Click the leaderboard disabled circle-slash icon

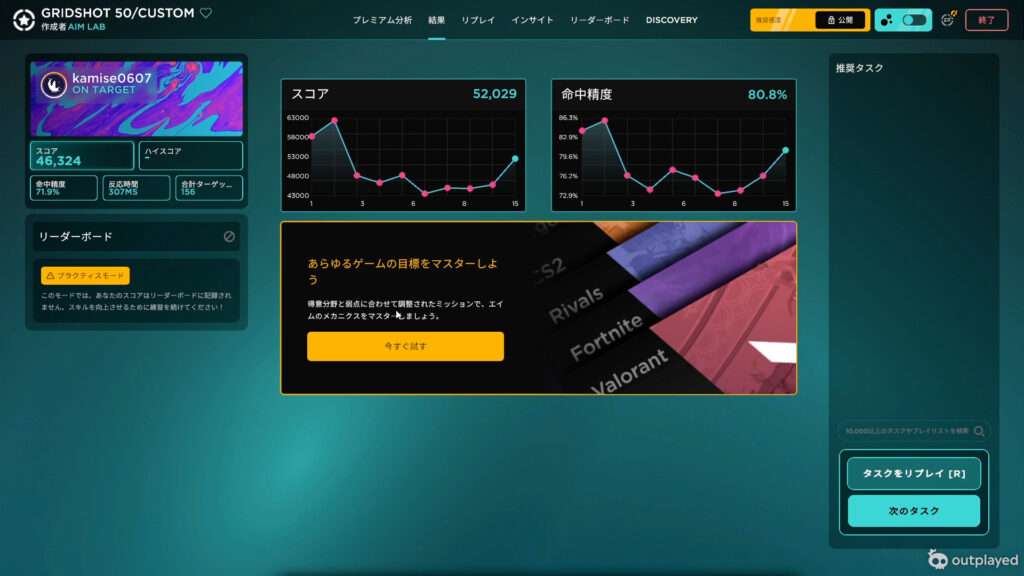229,237
